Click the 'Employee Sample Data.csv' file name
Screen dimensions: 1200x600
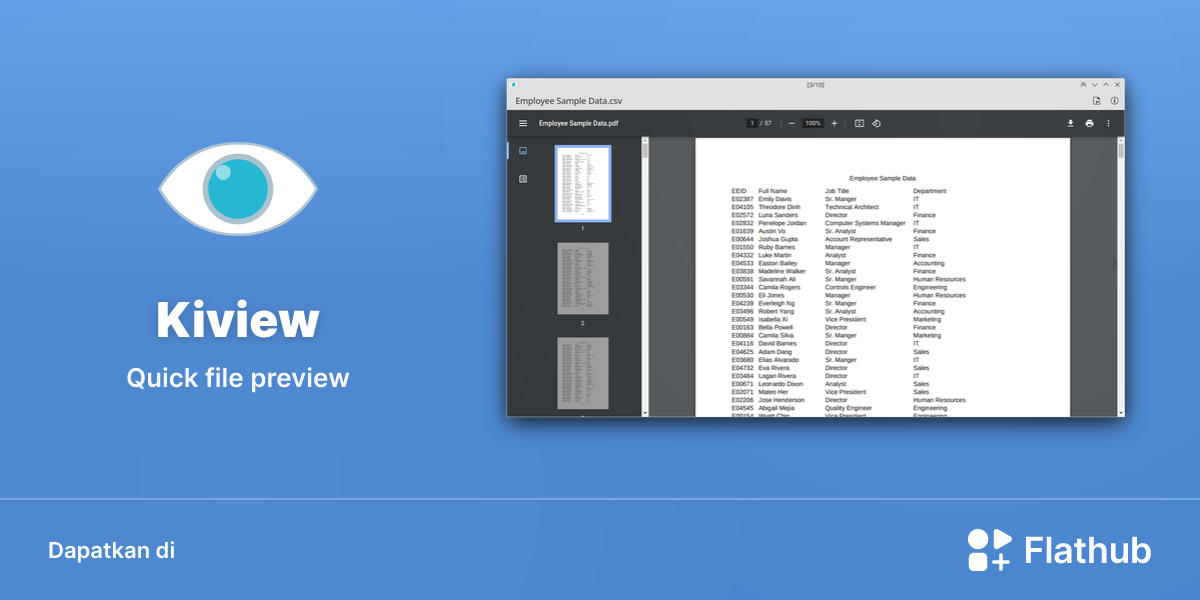tap(569, 101)
